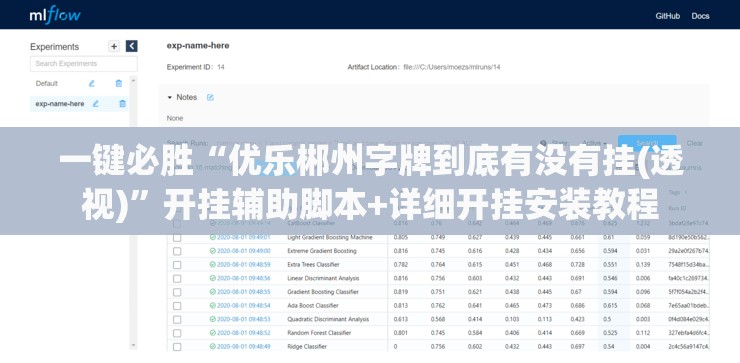740x363 pixels.
Task: Open run dated 2020-08-01 09:49:00
Action: [244, 251]
